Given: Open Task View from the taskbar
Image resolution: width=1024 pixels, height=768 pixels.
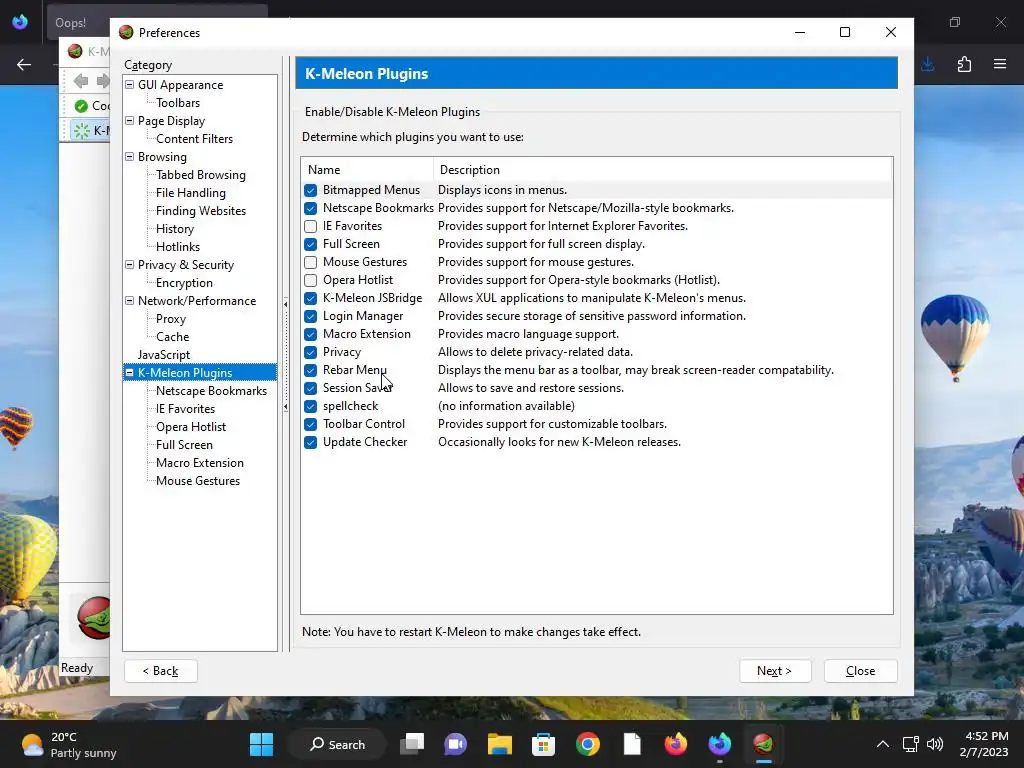Looking at the screenshot, I should click(x=413, y=744).
